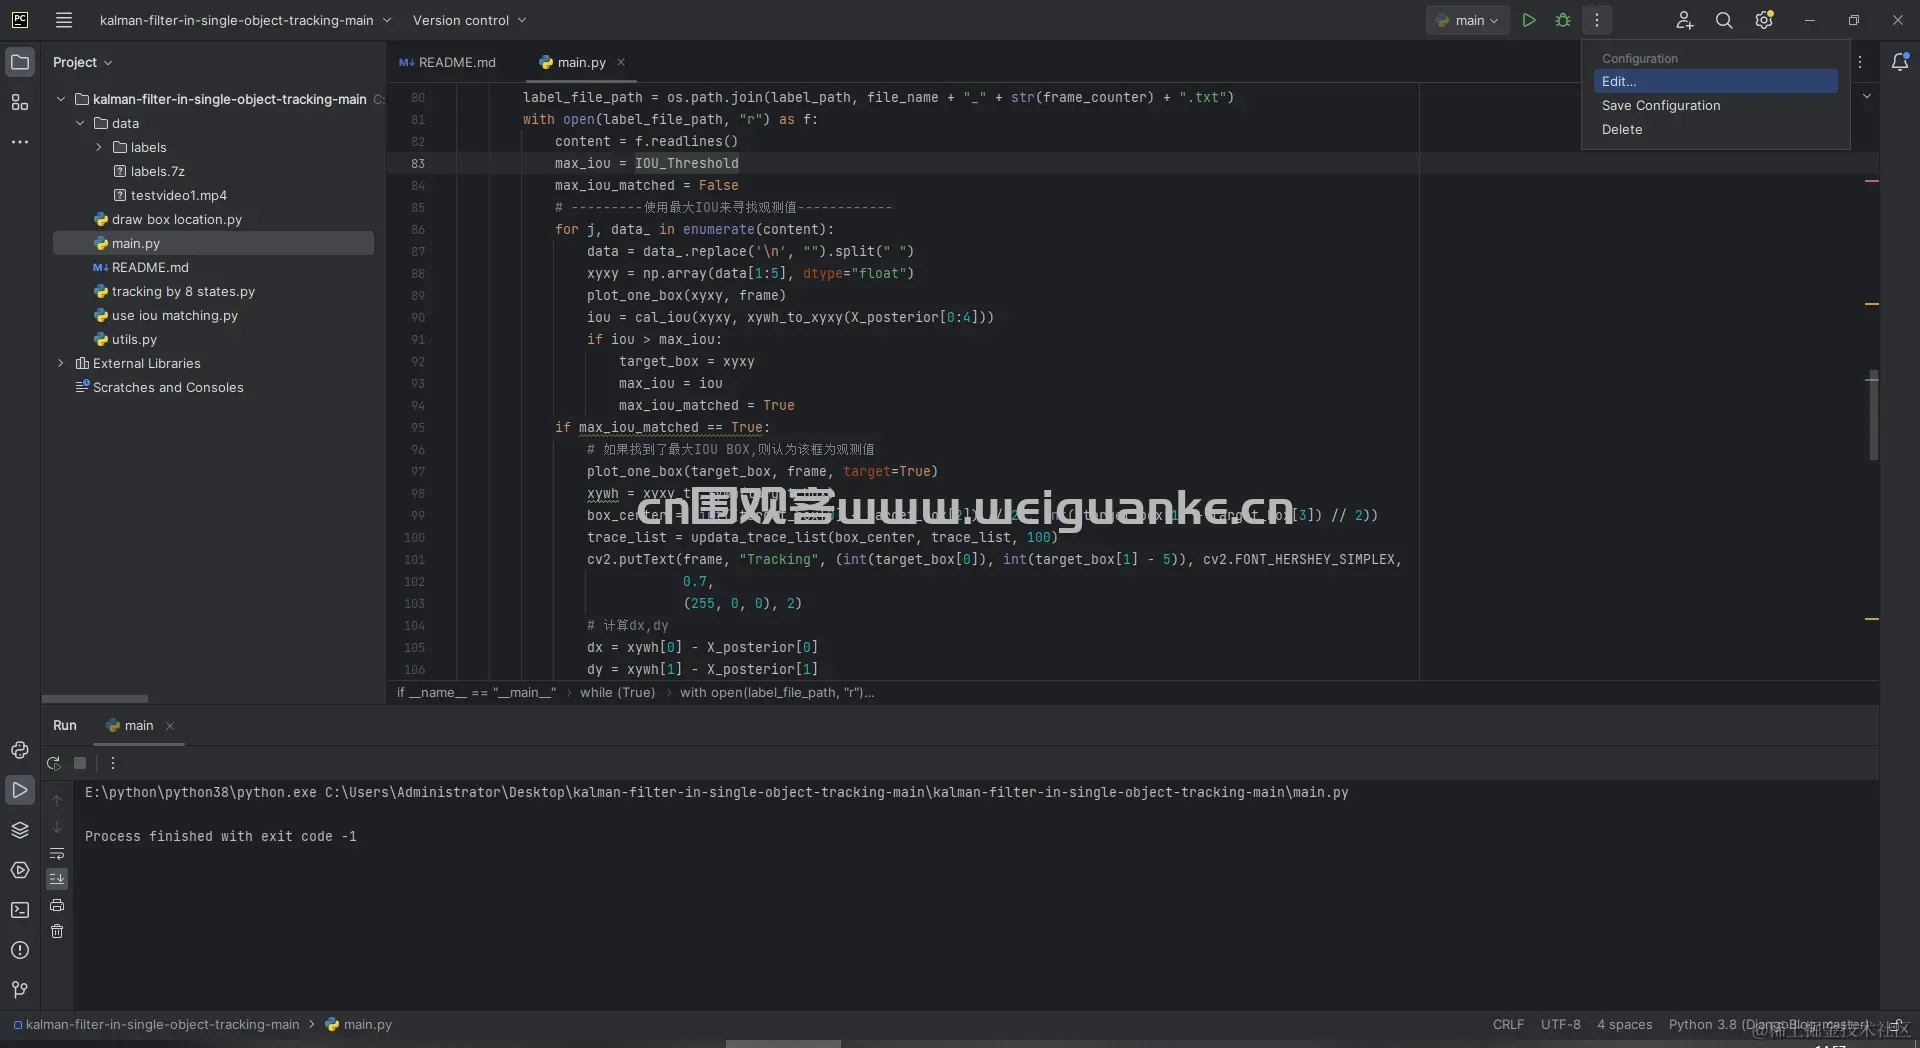This screenshot has width=1920, height=1048.
Task: Click the while (True) breadcrumb
Action: [617, 692]
